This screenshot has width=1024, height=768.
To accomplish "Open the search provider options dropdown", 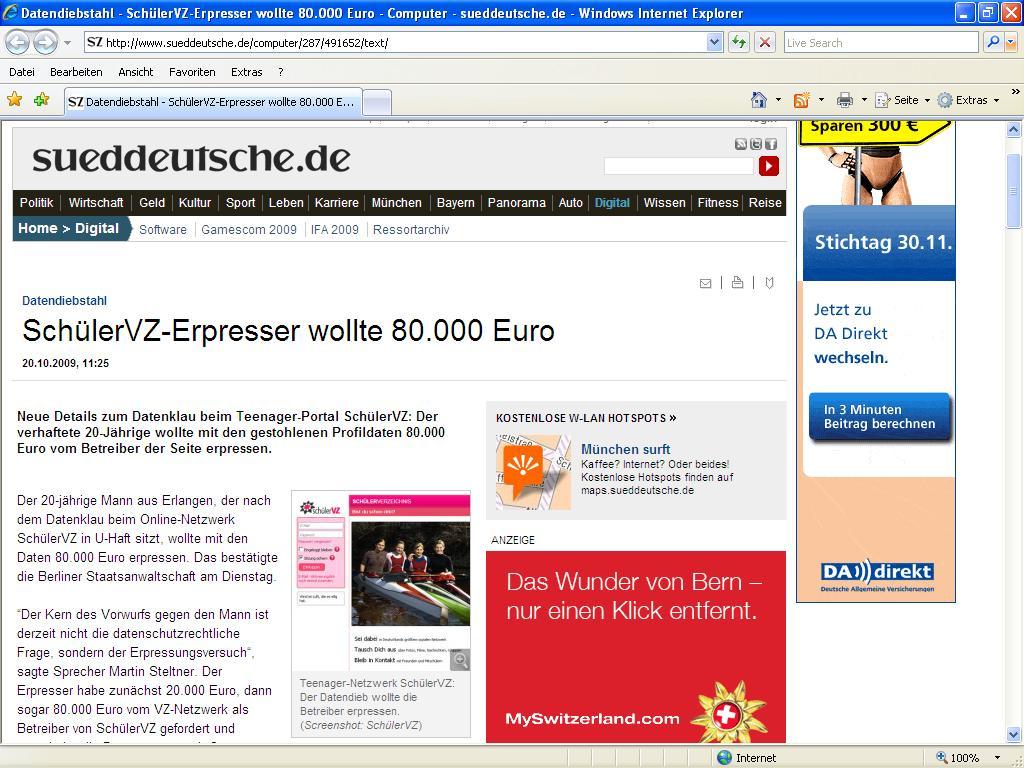I will [x=1011, y=42].
